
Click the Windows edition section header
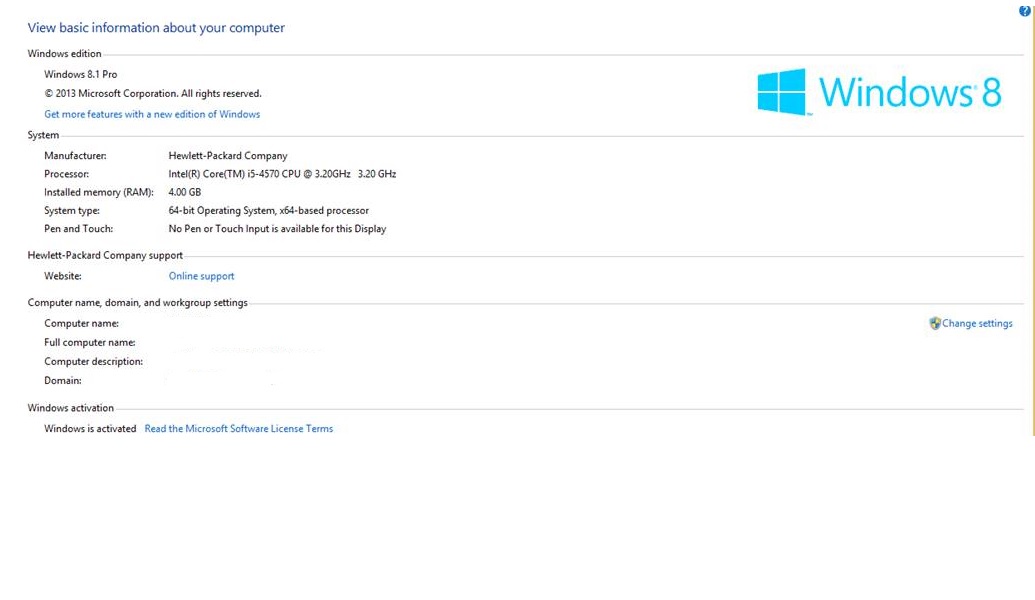point(65,53)
